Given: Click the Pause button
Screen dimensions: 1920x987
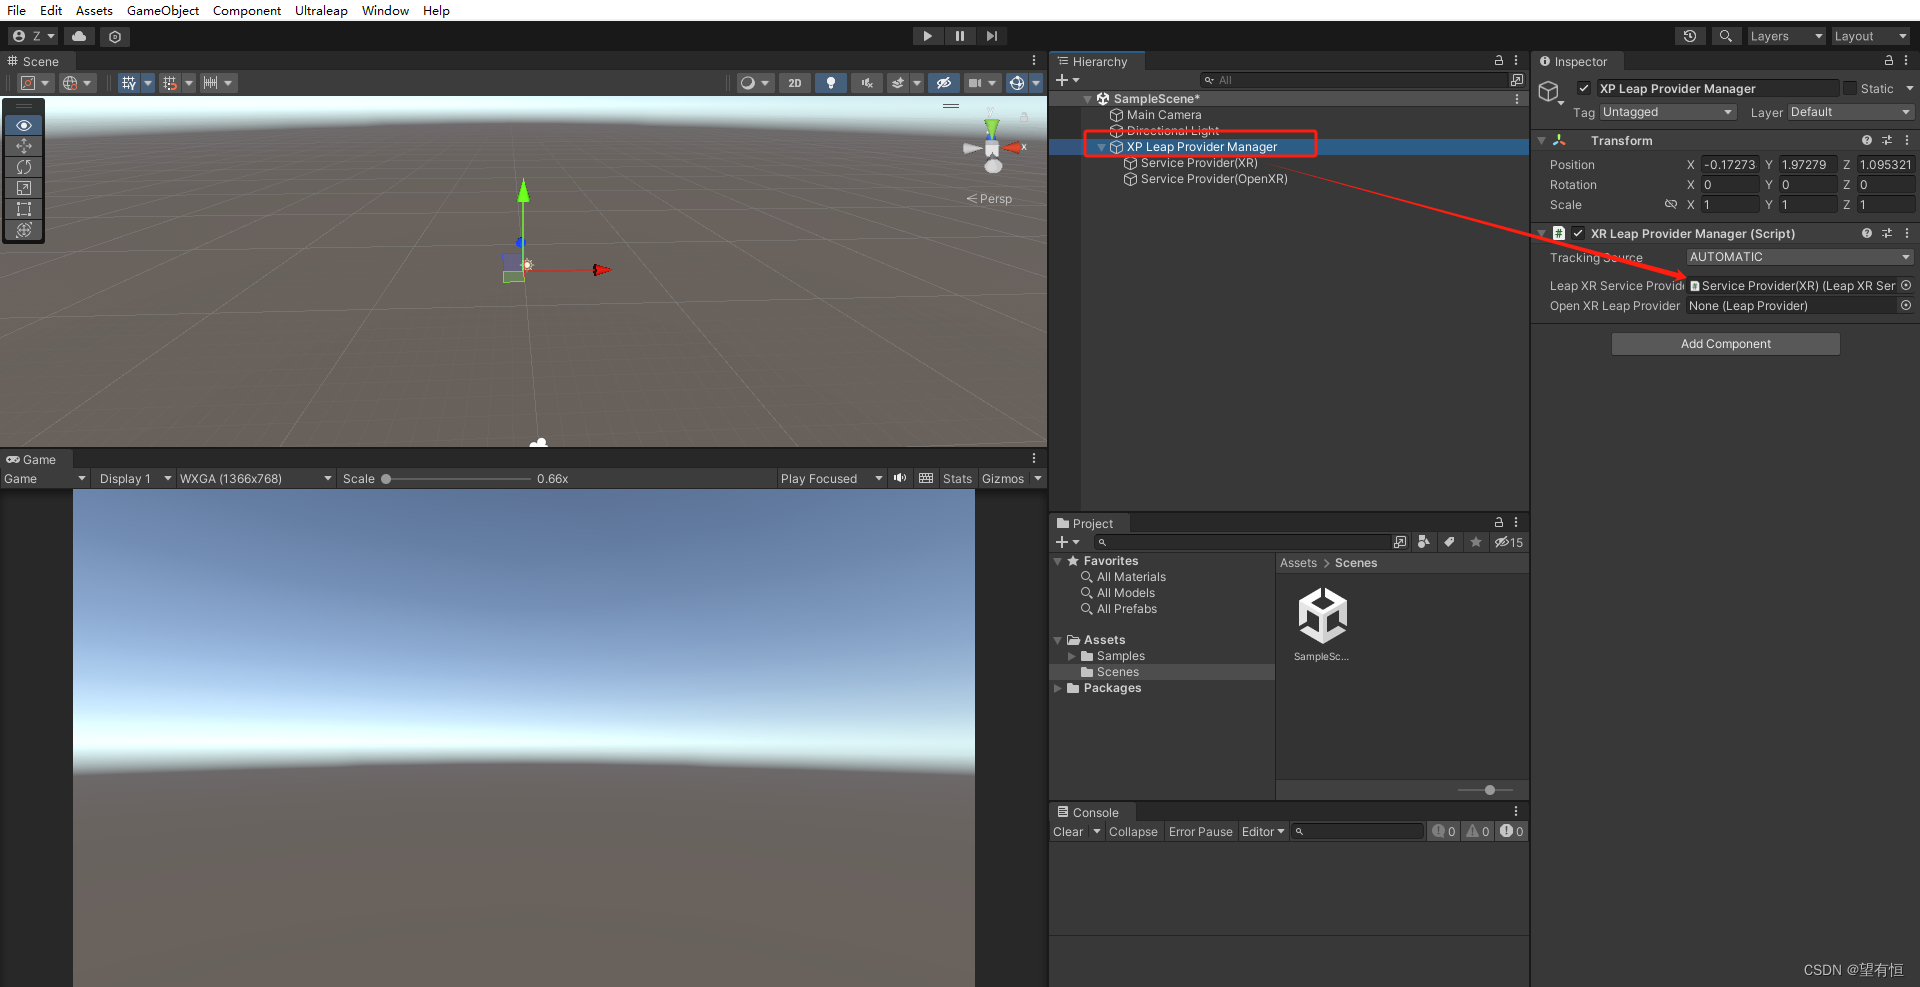Looking at the screenshot, I should 959,36.
